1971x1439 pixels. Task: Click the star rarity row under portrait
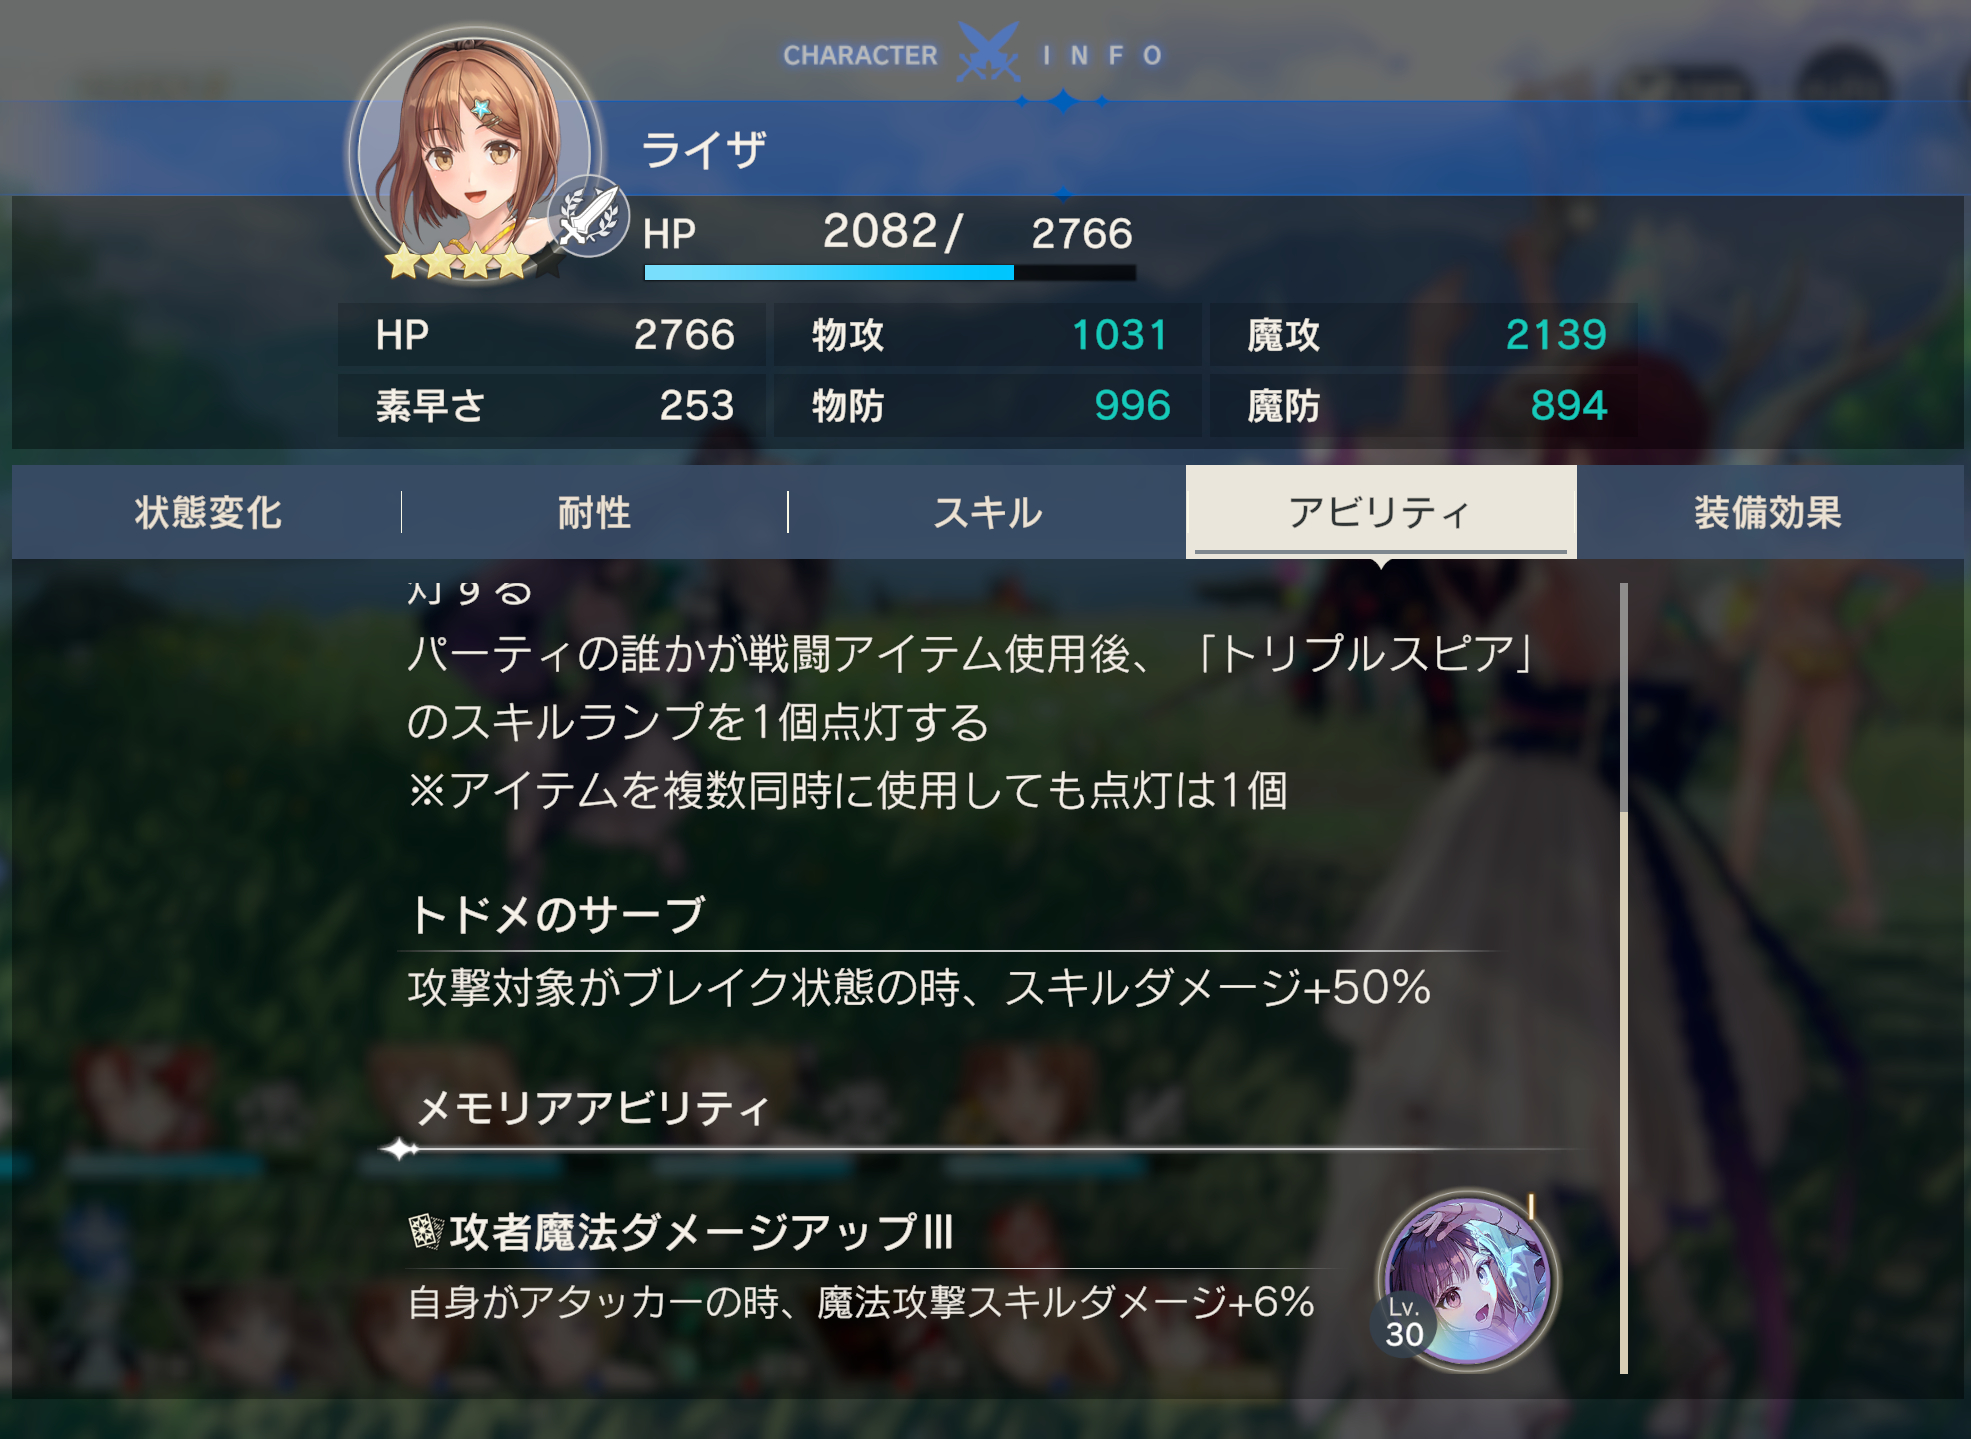coord(474,262)
